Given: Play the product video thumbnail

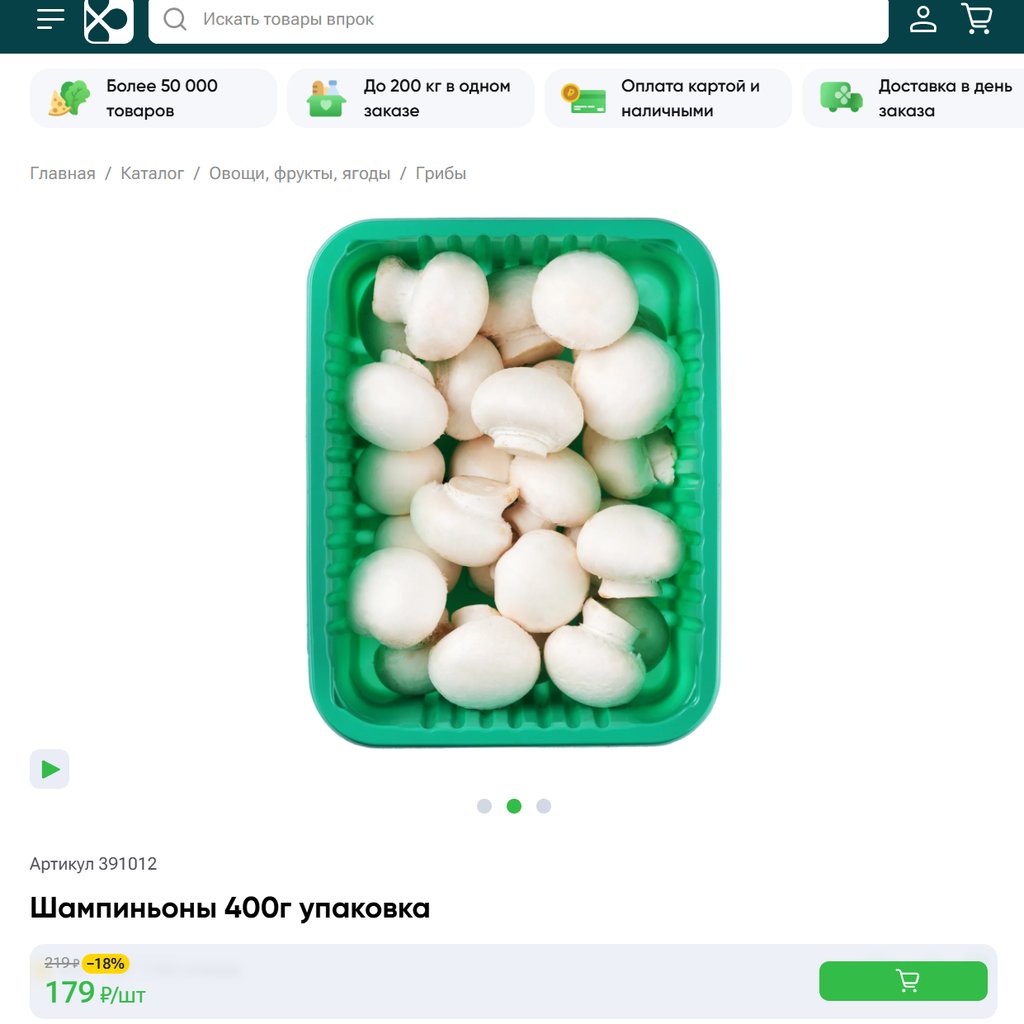Looking at the screenshot, I should click(x=50, y=769).
